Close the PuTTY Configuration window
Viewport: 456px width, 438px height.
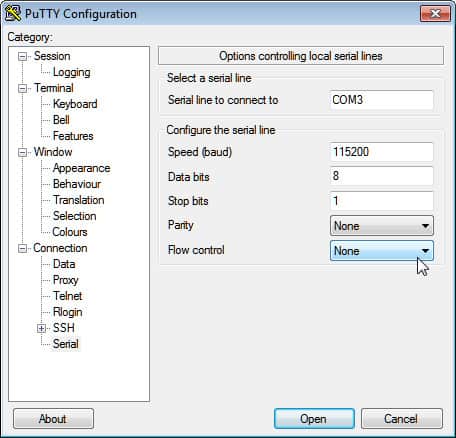[x=435, y=14]
